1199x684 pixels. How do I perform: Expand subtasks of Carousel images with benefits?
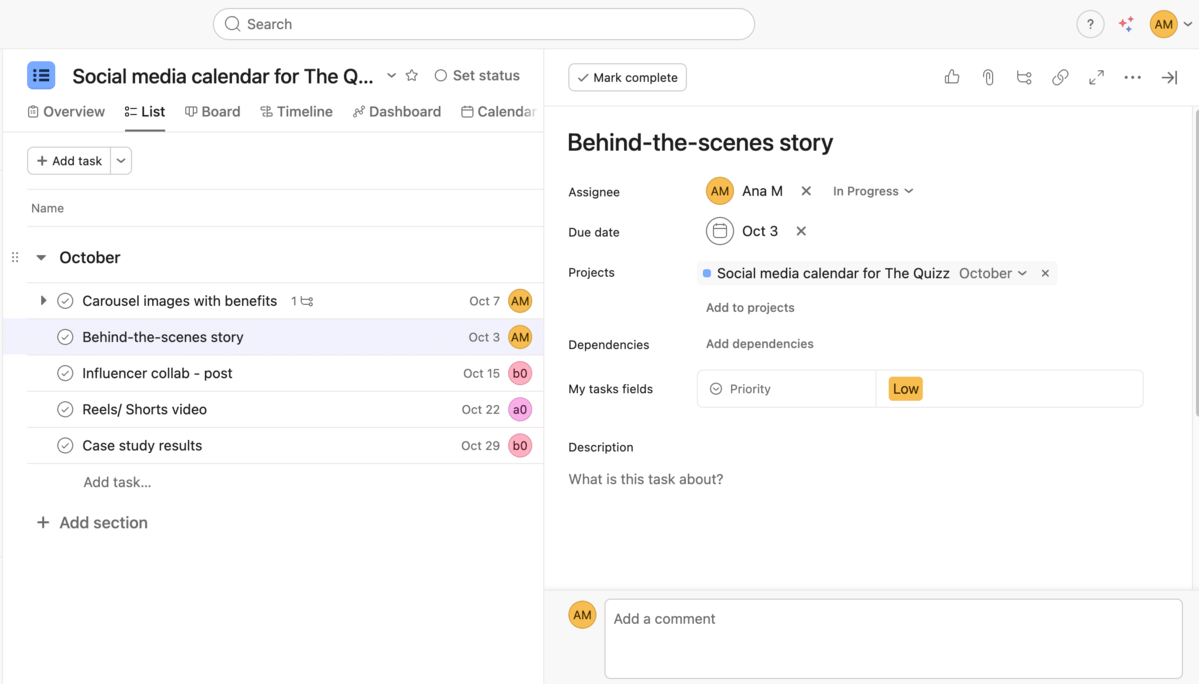pyautogui.click(x=42, y=300)
